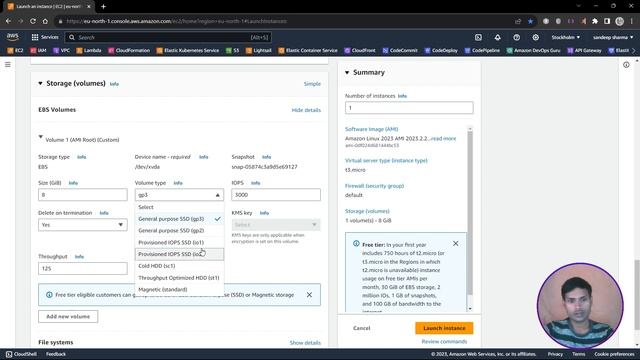640x360 pixels.
Task: Choose Magnetic (standard) option
Action: tap(179, 289)
